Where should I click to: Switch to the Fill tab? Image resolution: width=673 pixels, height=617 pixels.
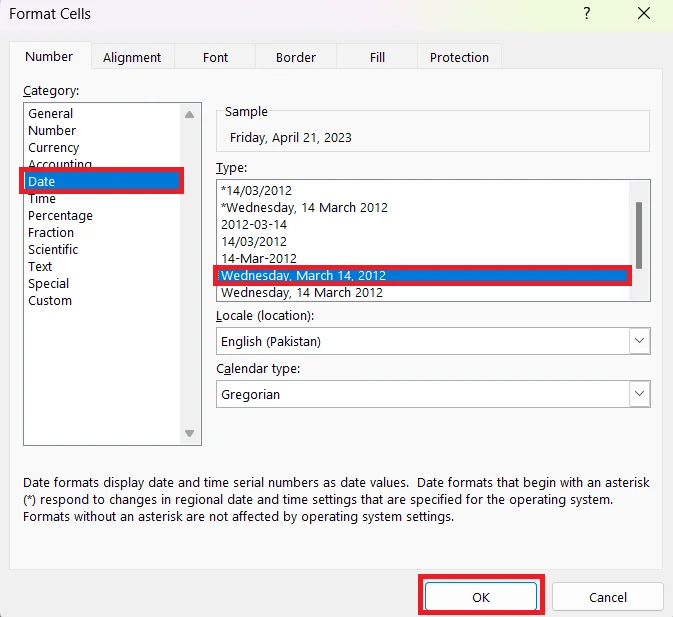coord(377,57)
